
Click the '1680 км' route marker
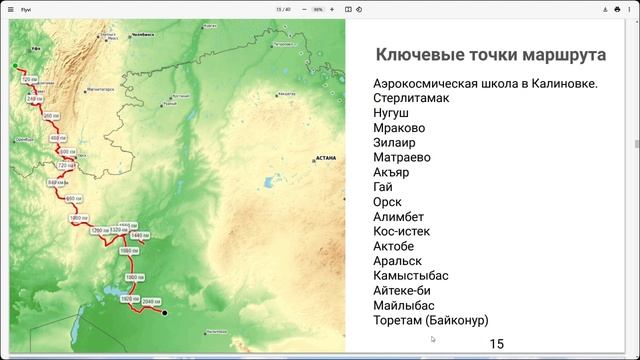(x=129, y=251)
